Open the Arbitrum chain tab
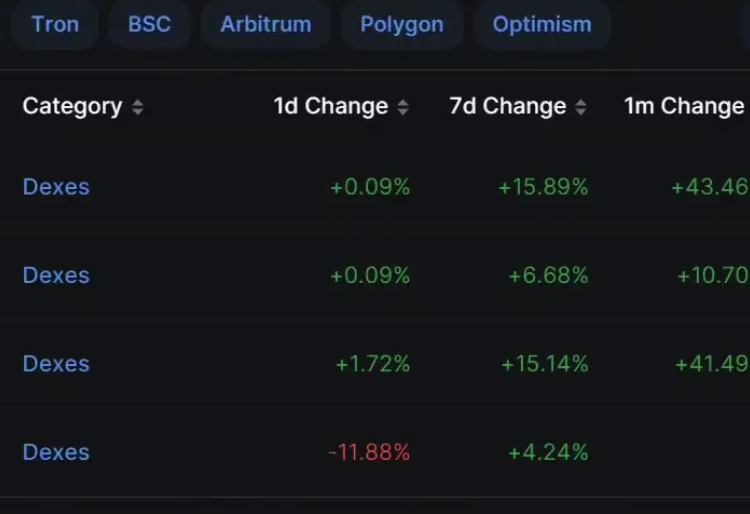The width and height of the screenshot is (750, 514). click(265, 24)
